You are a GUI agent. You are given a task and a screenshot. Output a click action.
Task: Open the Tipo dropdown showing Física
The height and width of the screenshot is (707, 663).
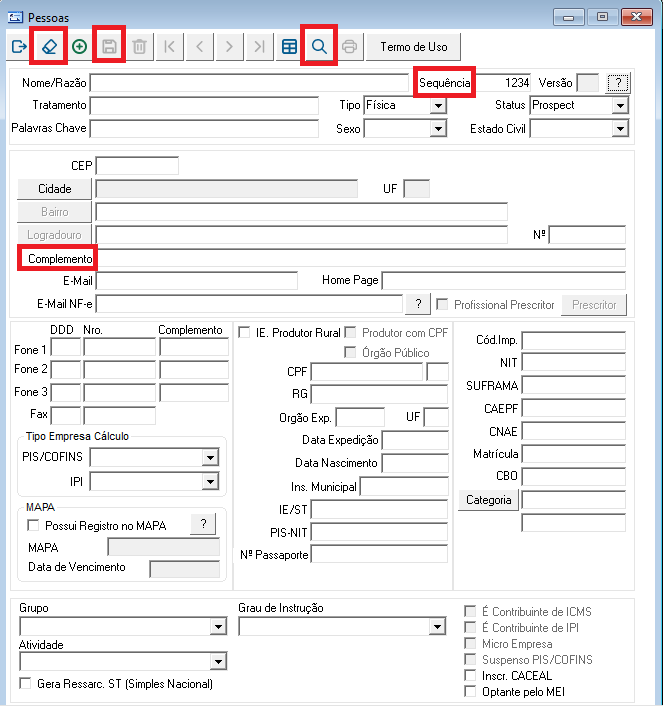tap(437, 106)
